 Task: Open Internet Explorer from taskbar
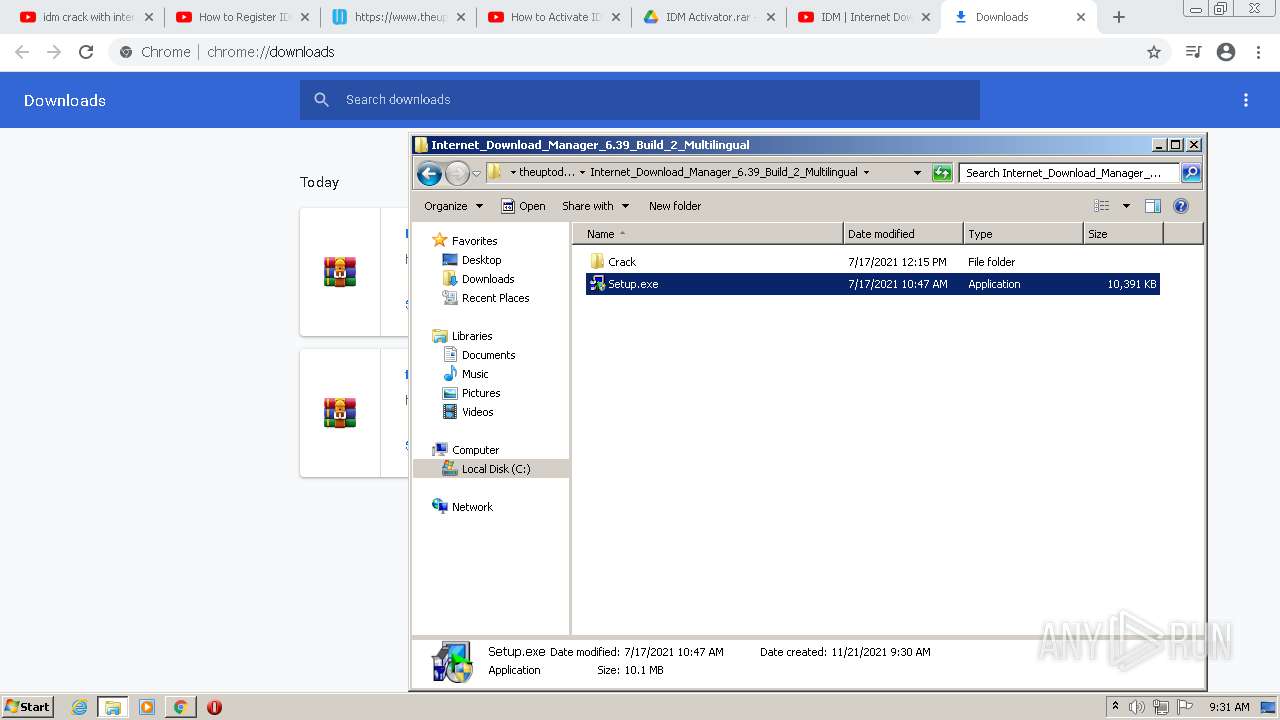click(79, 707)
